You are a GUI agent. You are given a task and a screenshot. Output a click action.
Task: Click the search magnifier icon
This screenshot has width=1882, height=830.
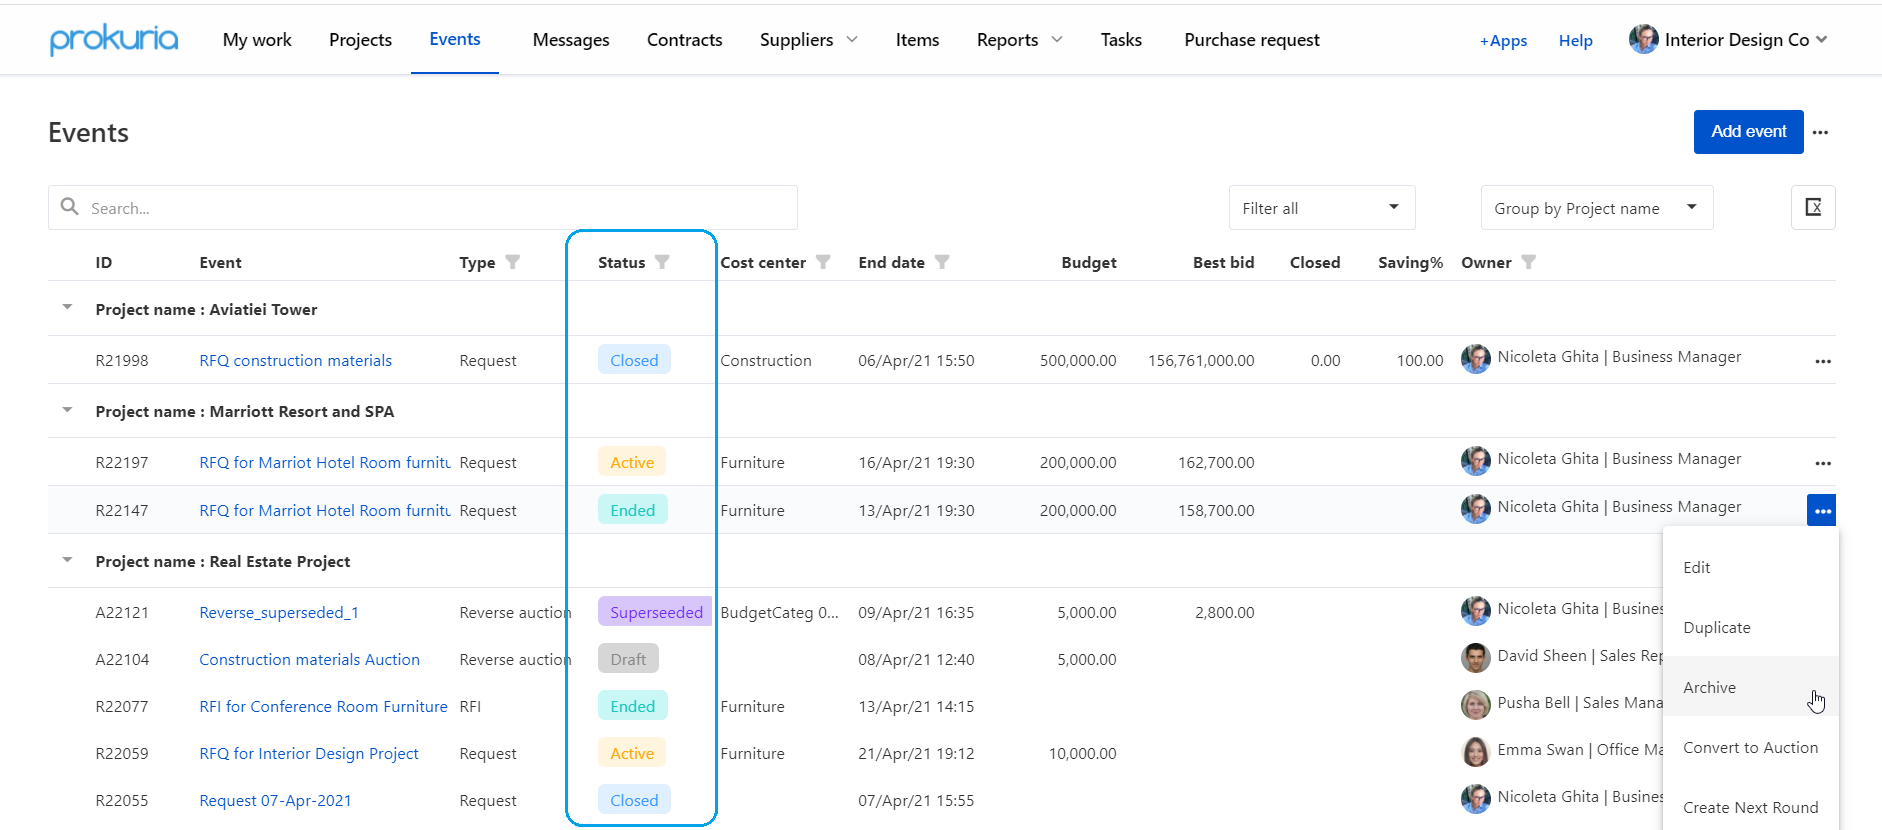[x=70, y=206]
